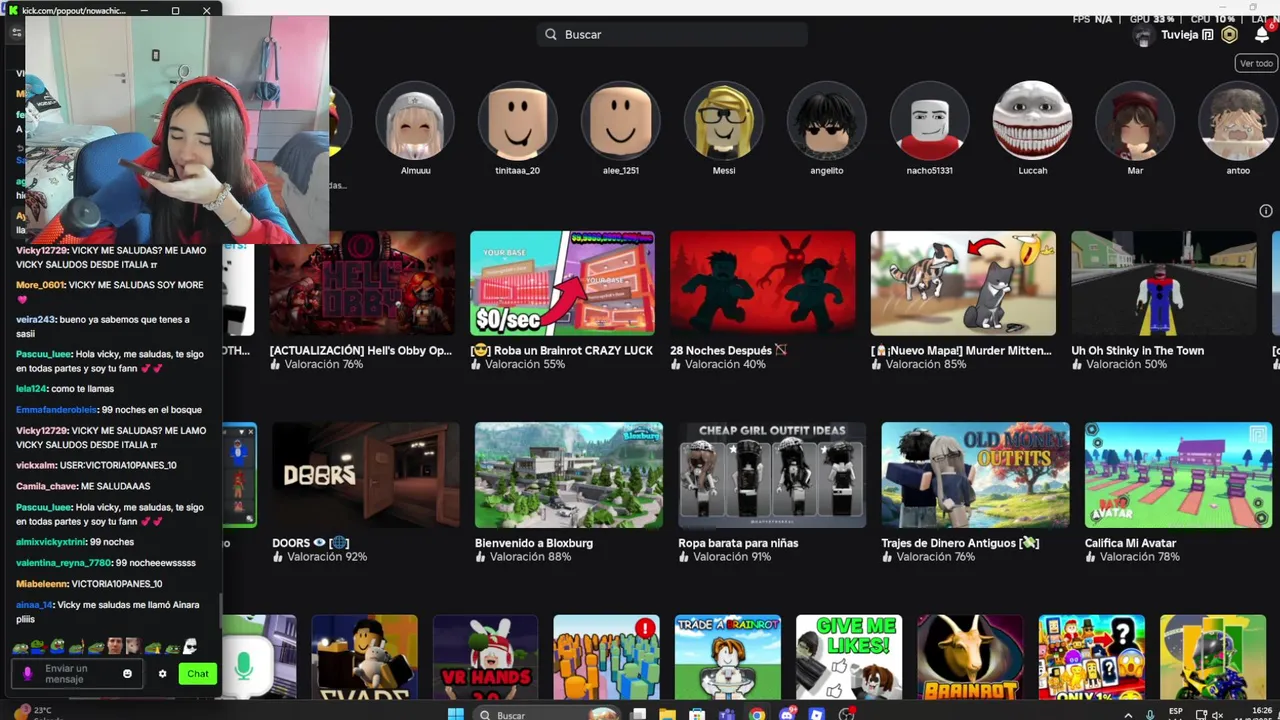Open emoji picker in chat message box
Viewport: 1280px width, 720px height.
[127, 674]
